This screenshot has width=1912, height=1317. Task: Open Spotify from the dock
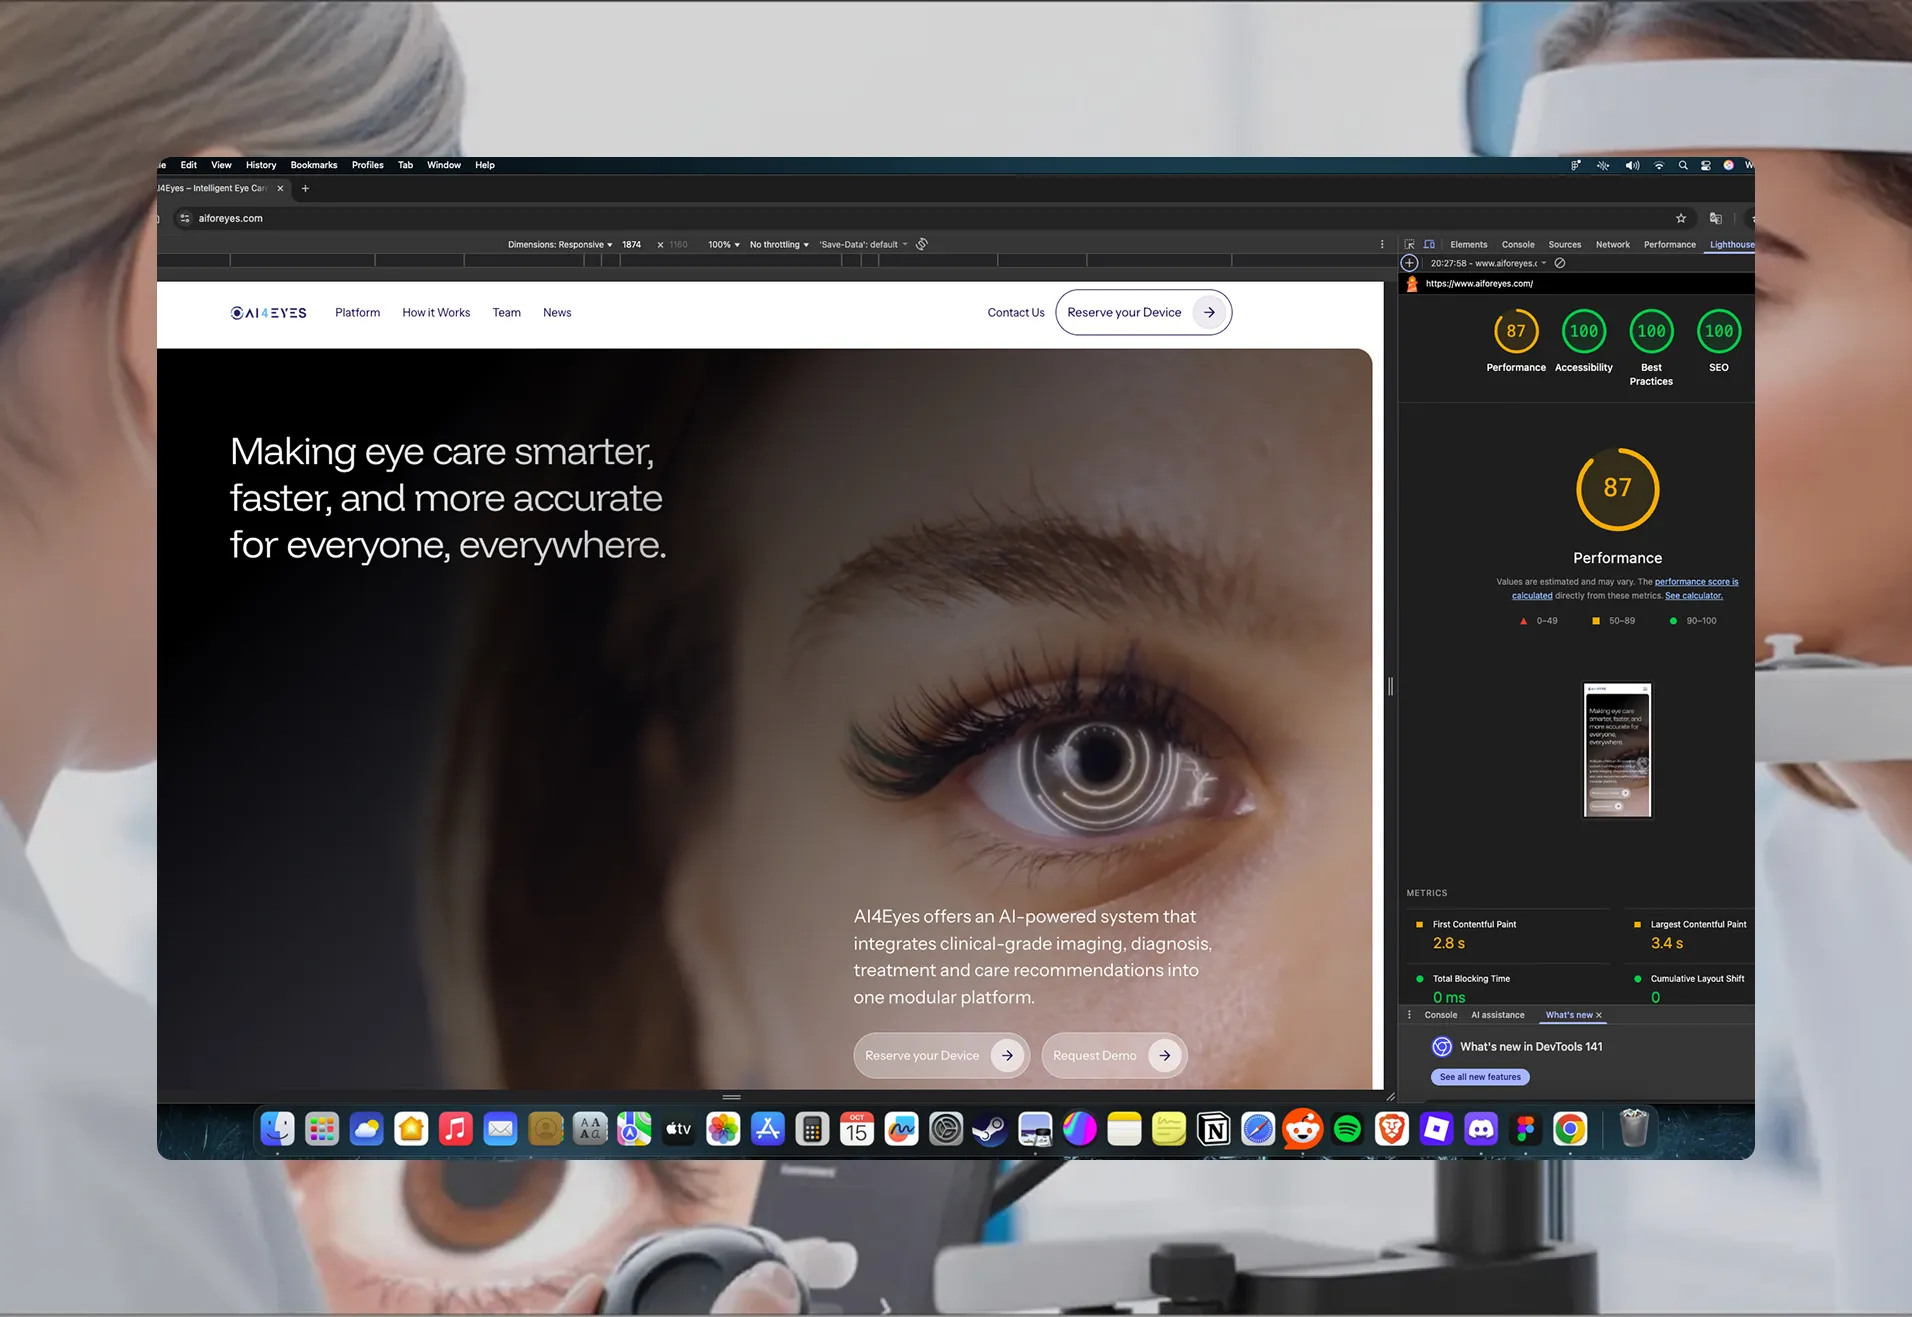[1348, 1129]
